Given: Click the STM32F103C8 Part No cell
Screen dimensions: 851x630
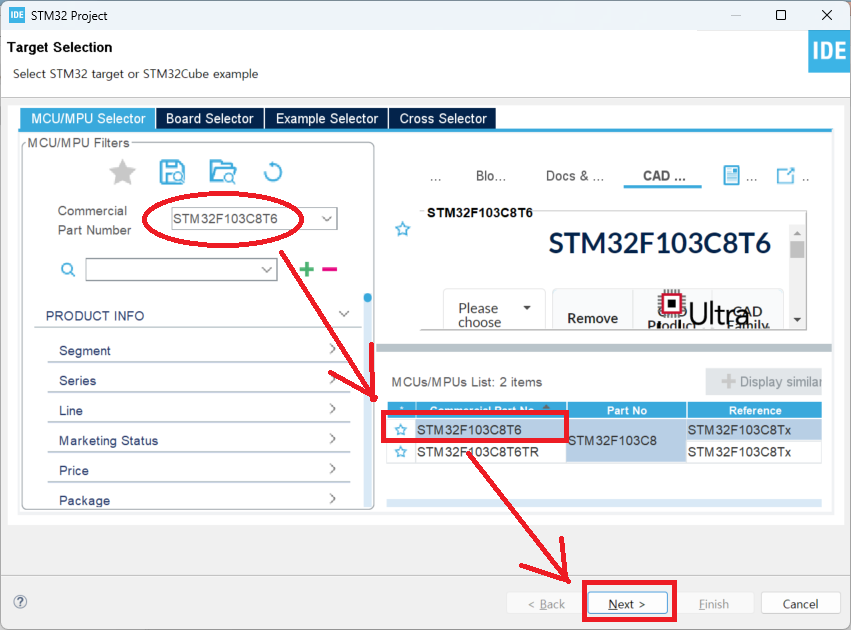Looking at the screenshot, I should click(626, 440).
